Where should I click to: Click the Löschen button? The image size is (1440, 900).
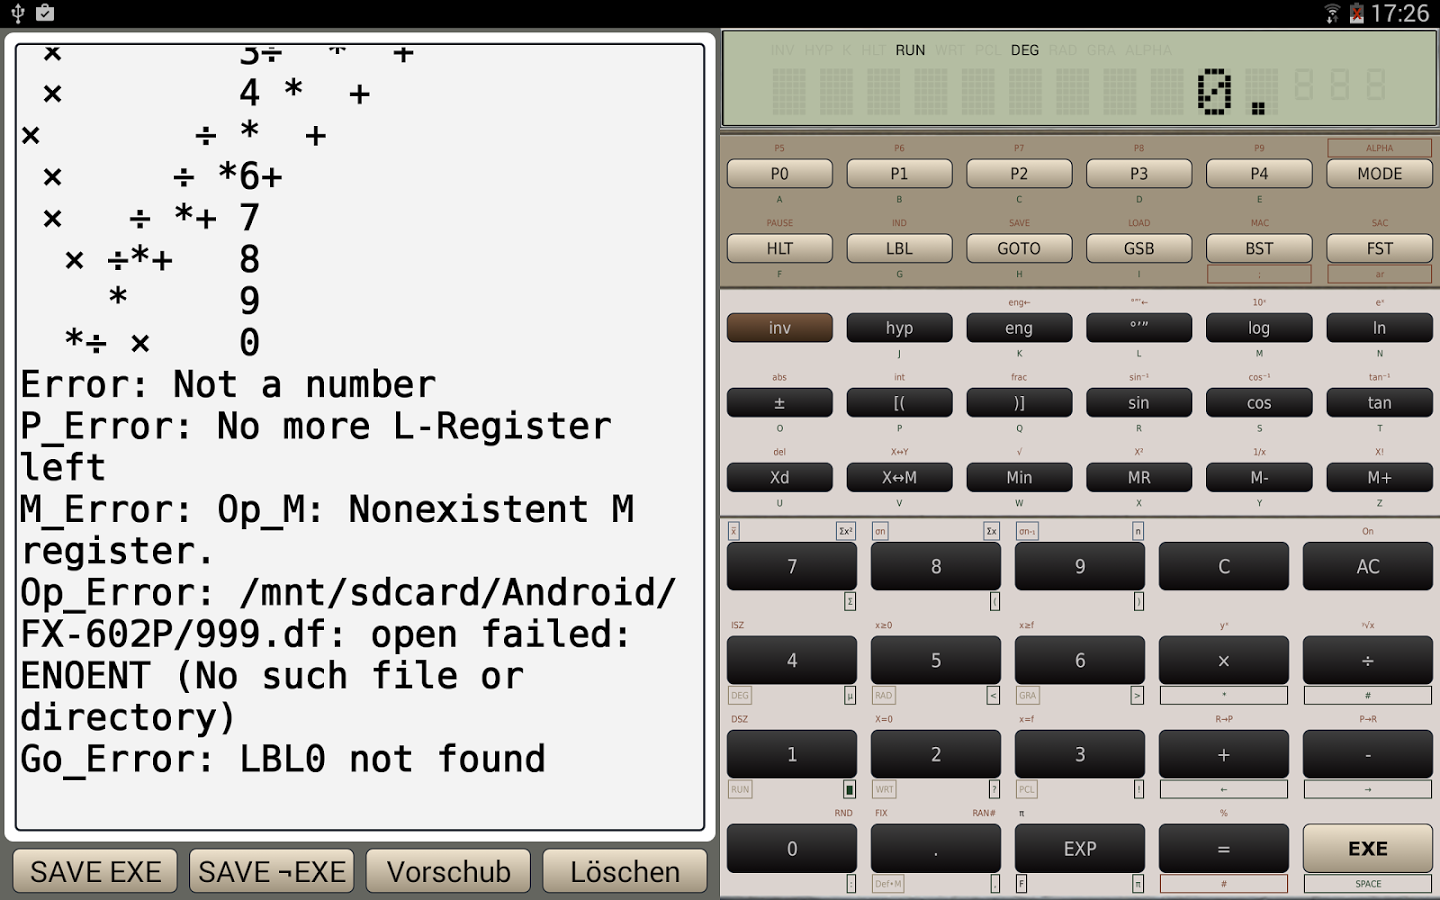pyautogui.click(x=625, y=871)
